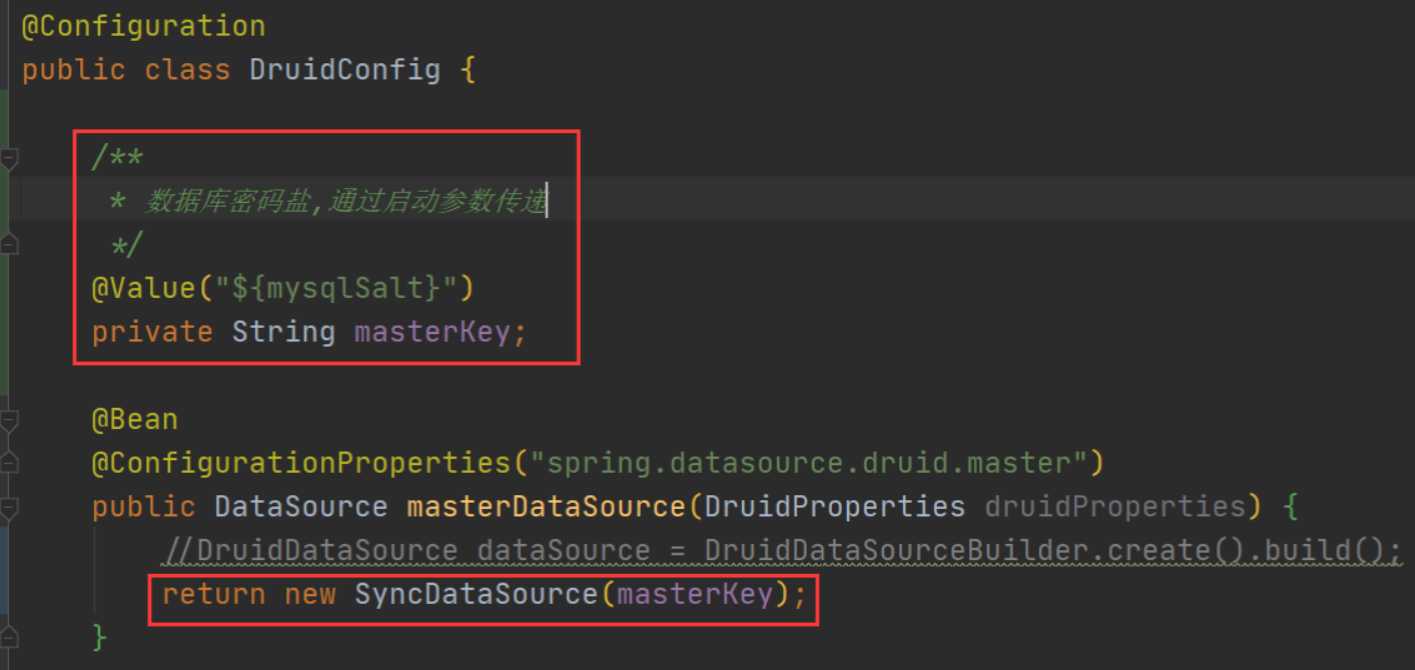Screen dimensions: 1415x670
Task: Click the DataSource return type
Action: point(300,507)
